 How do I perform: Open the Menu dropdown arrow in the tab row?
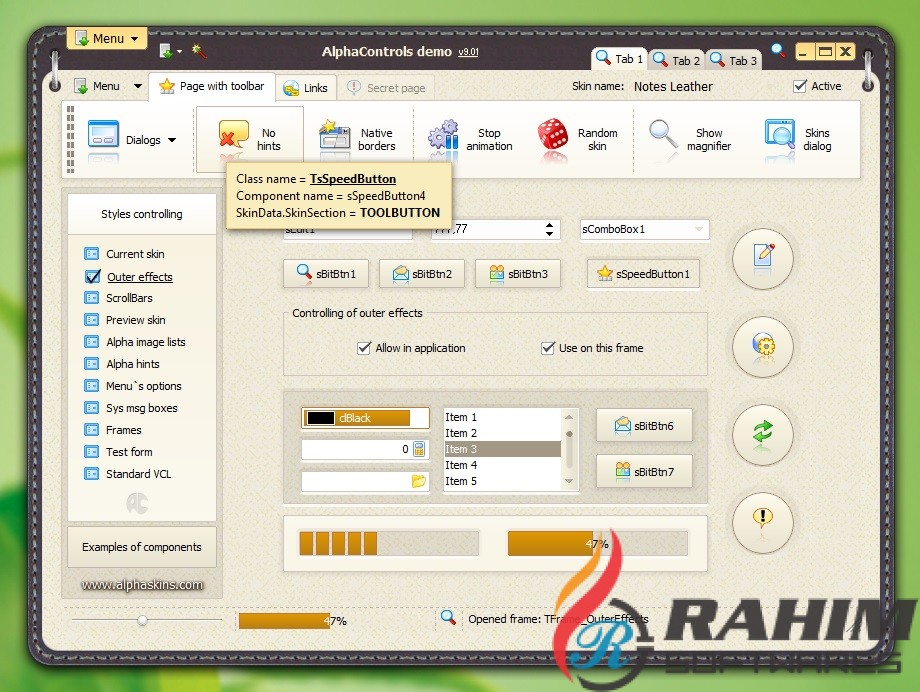click(138, 86)
